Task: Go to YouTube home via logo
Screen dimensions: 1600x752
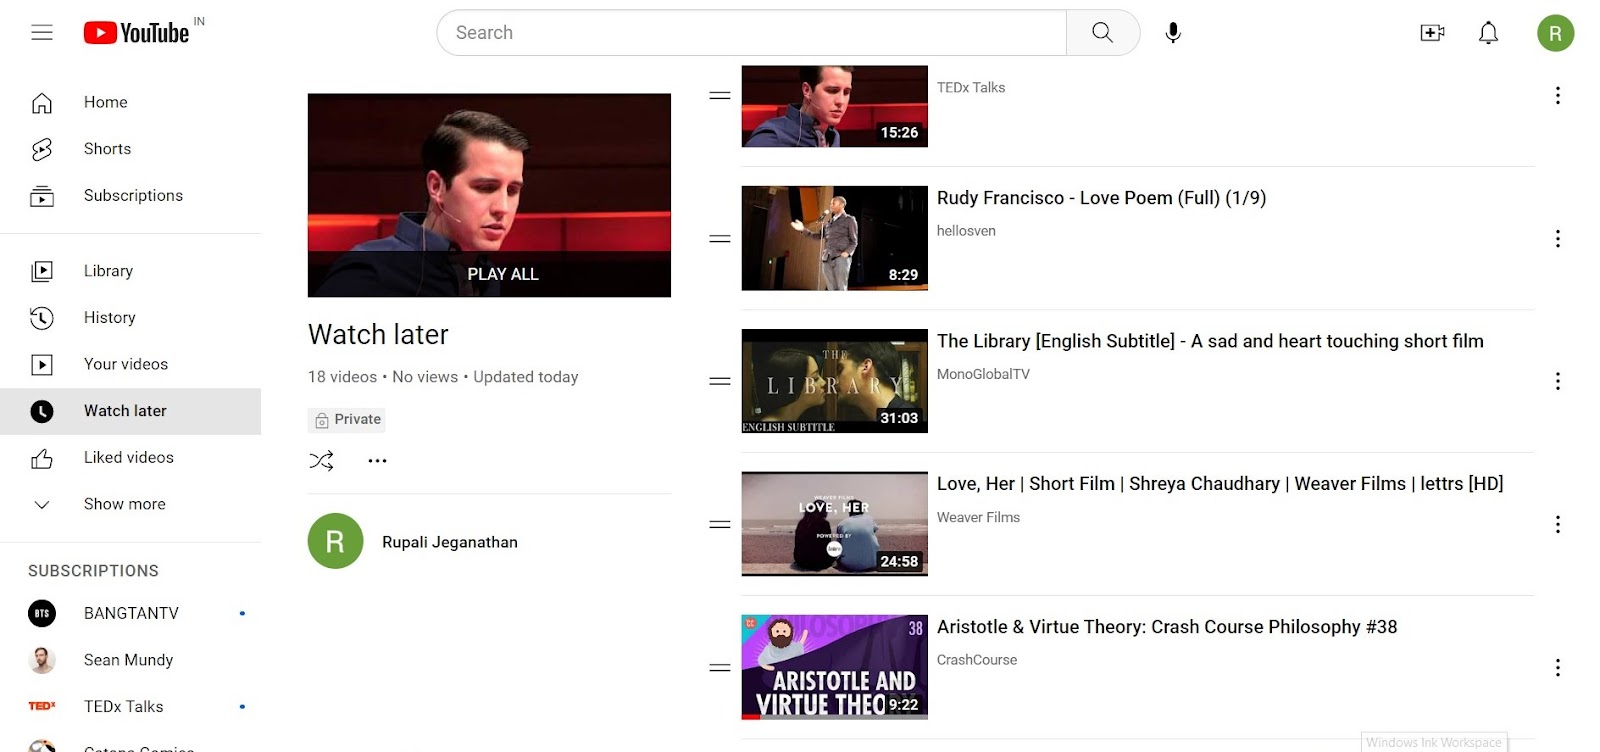Action: (x=136, y=33)
